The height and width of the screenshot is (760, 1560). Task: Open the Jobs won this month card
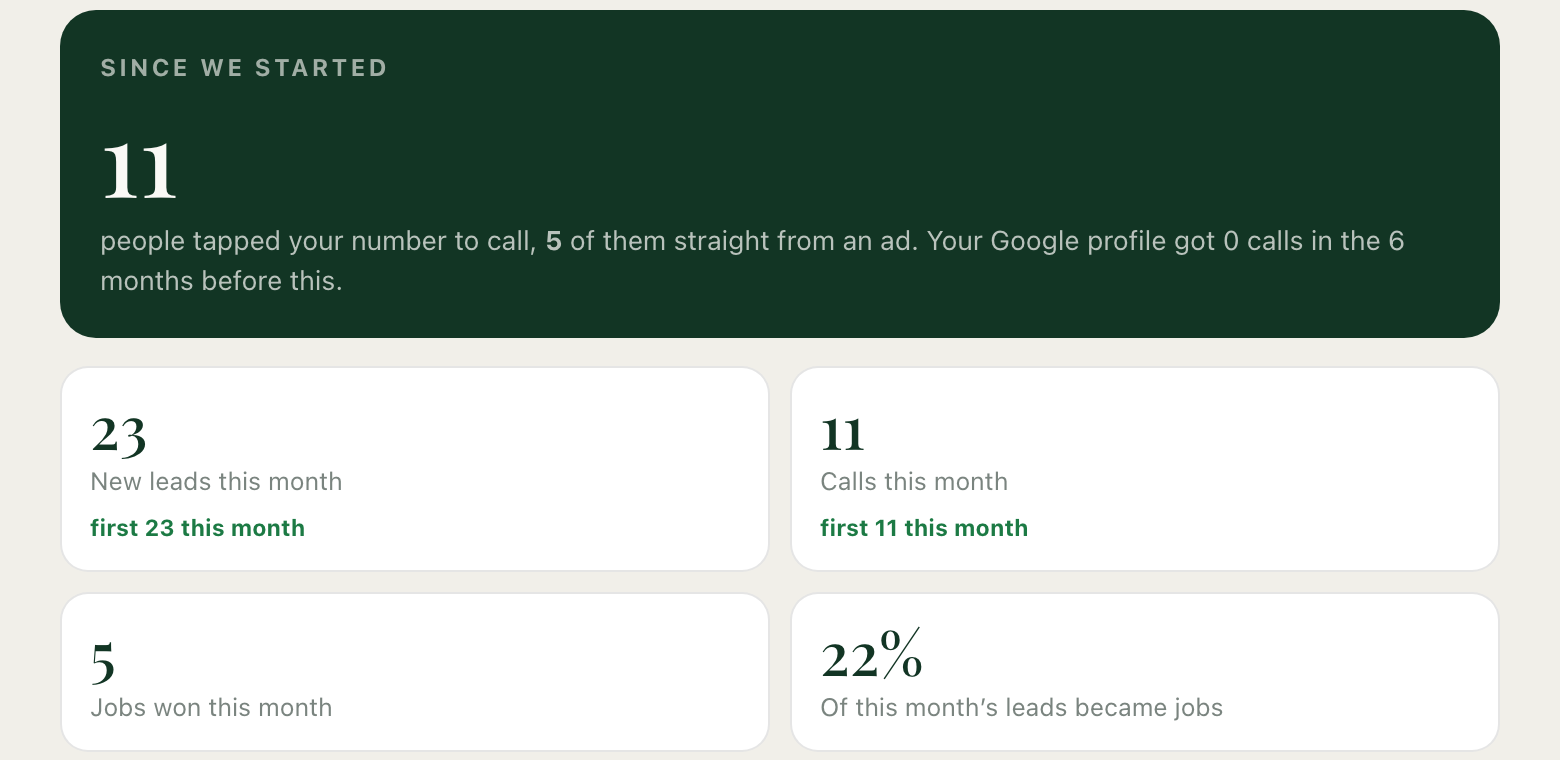(415, 672)
